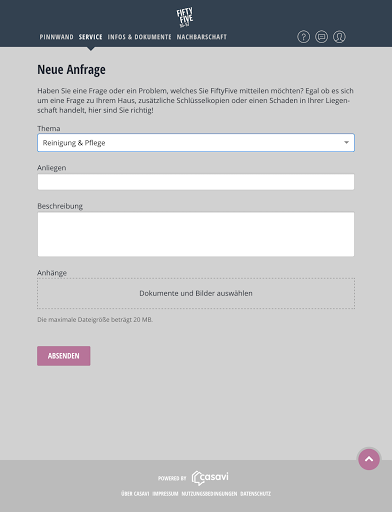Go to the Pinnwand tab
The image size is (392, 512).
57,37
